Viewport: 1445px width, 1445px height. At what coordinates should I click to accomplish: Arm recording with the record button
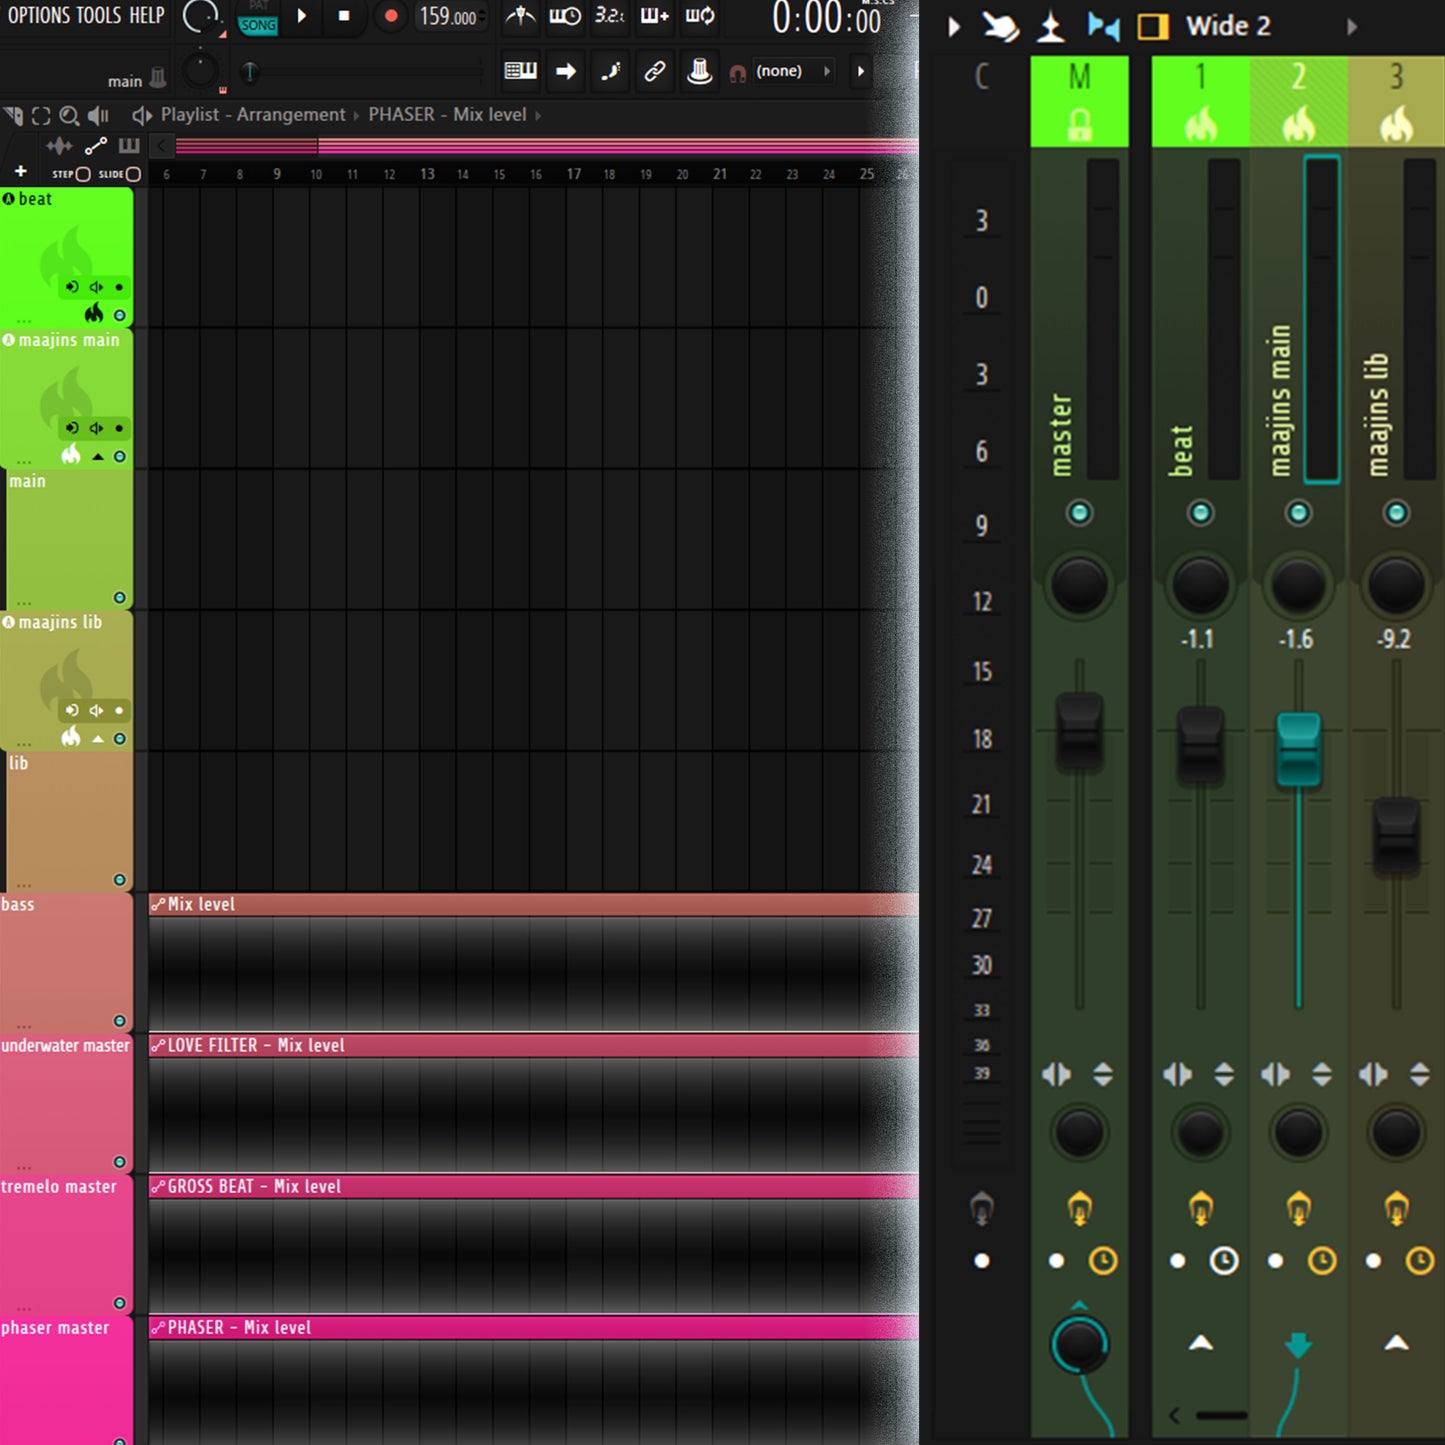390,16
